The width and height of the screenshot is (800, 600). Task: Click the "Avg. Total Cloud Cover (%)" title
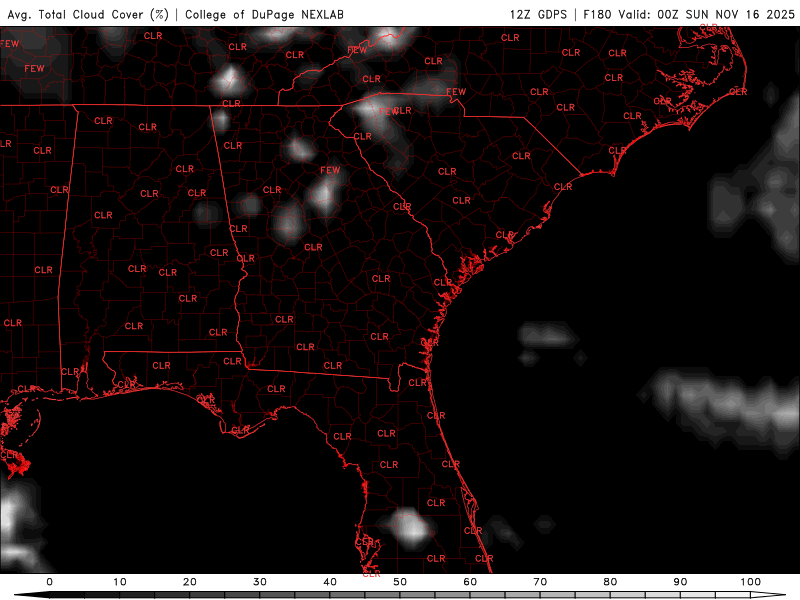[x=88, y=14]
